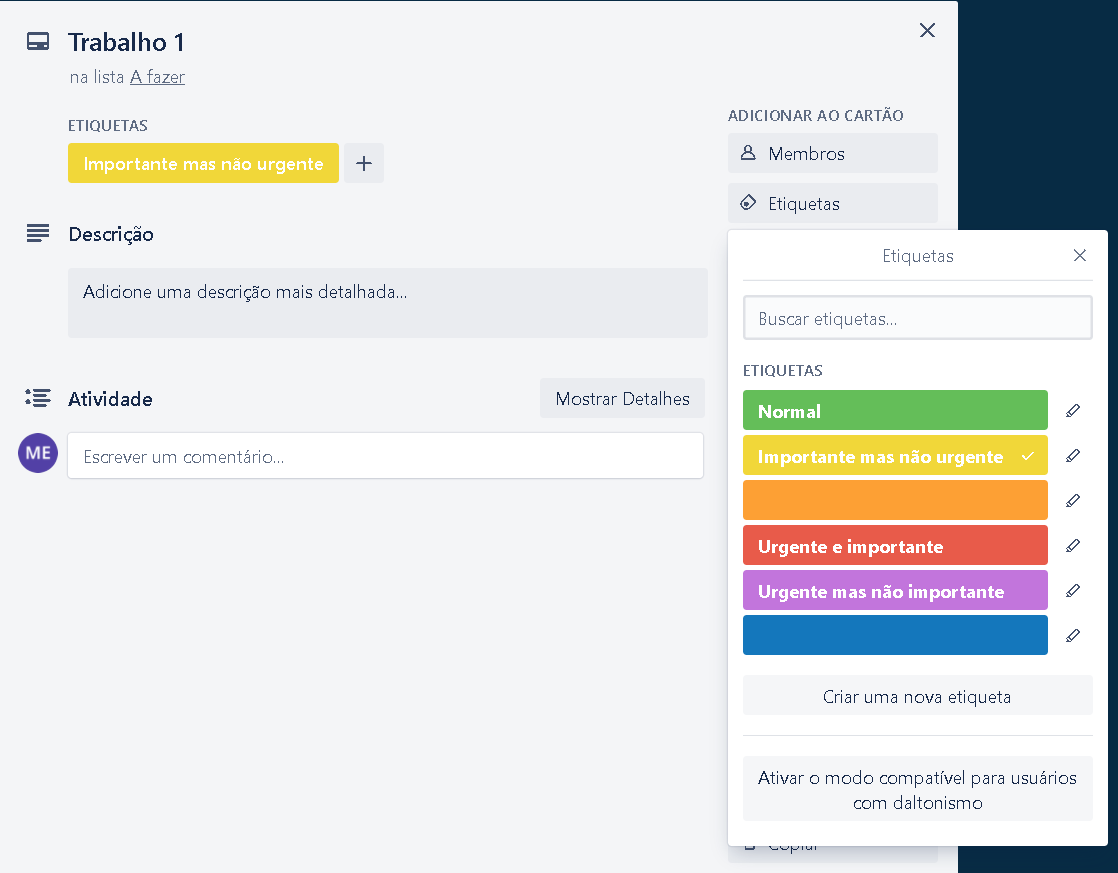
Task: Toggle the red Urgente e importante label
Action: pos(894,546)
